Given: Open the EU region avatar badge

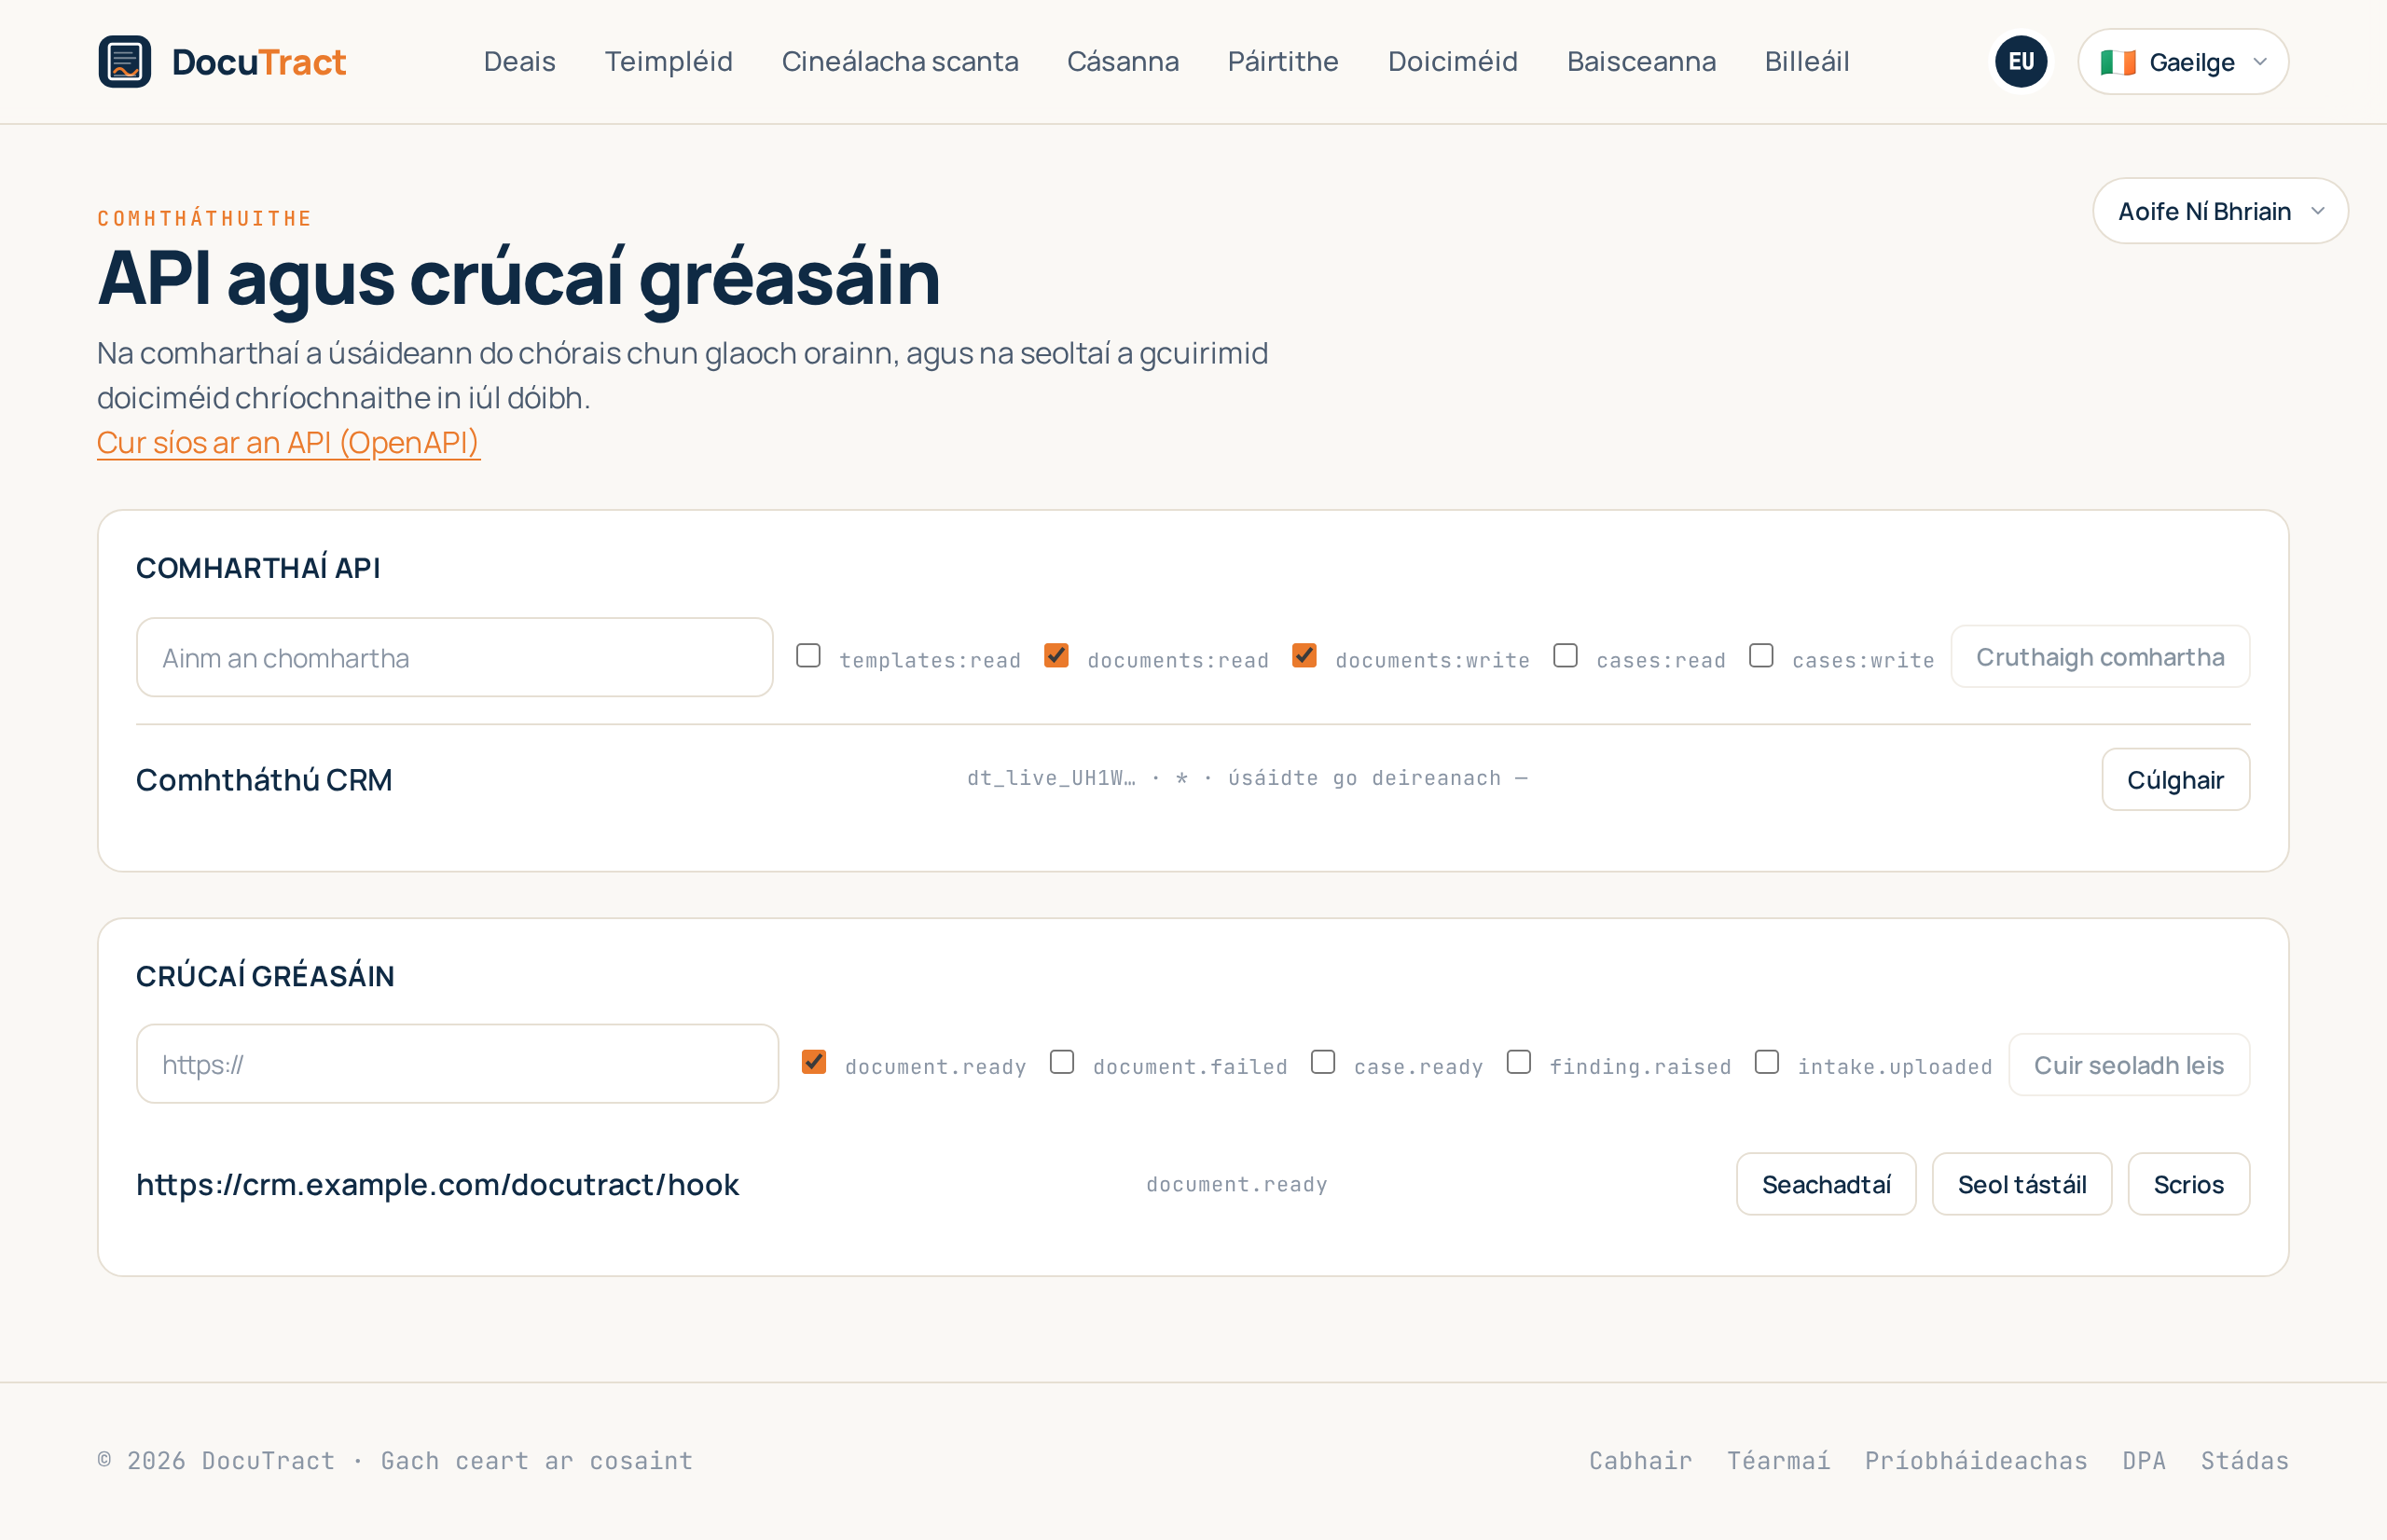Looking at the screenshot, I should coord(2020,62).
